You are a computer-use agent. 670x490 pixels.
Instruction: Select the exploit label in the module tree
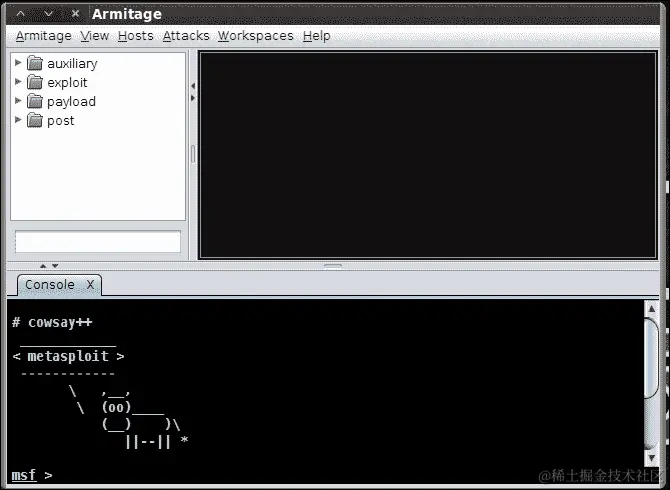pyautogui.click(x=67, y=82)
